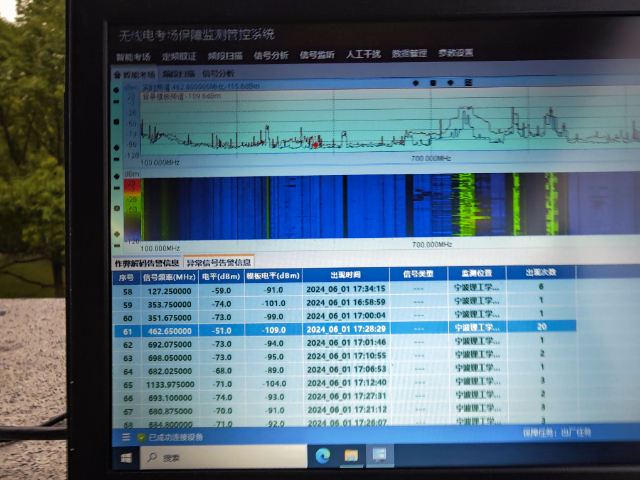This screenshot has height=480, width=640.
Task: Select the monitoring app icon in taskbar
Action: (380, 456)
